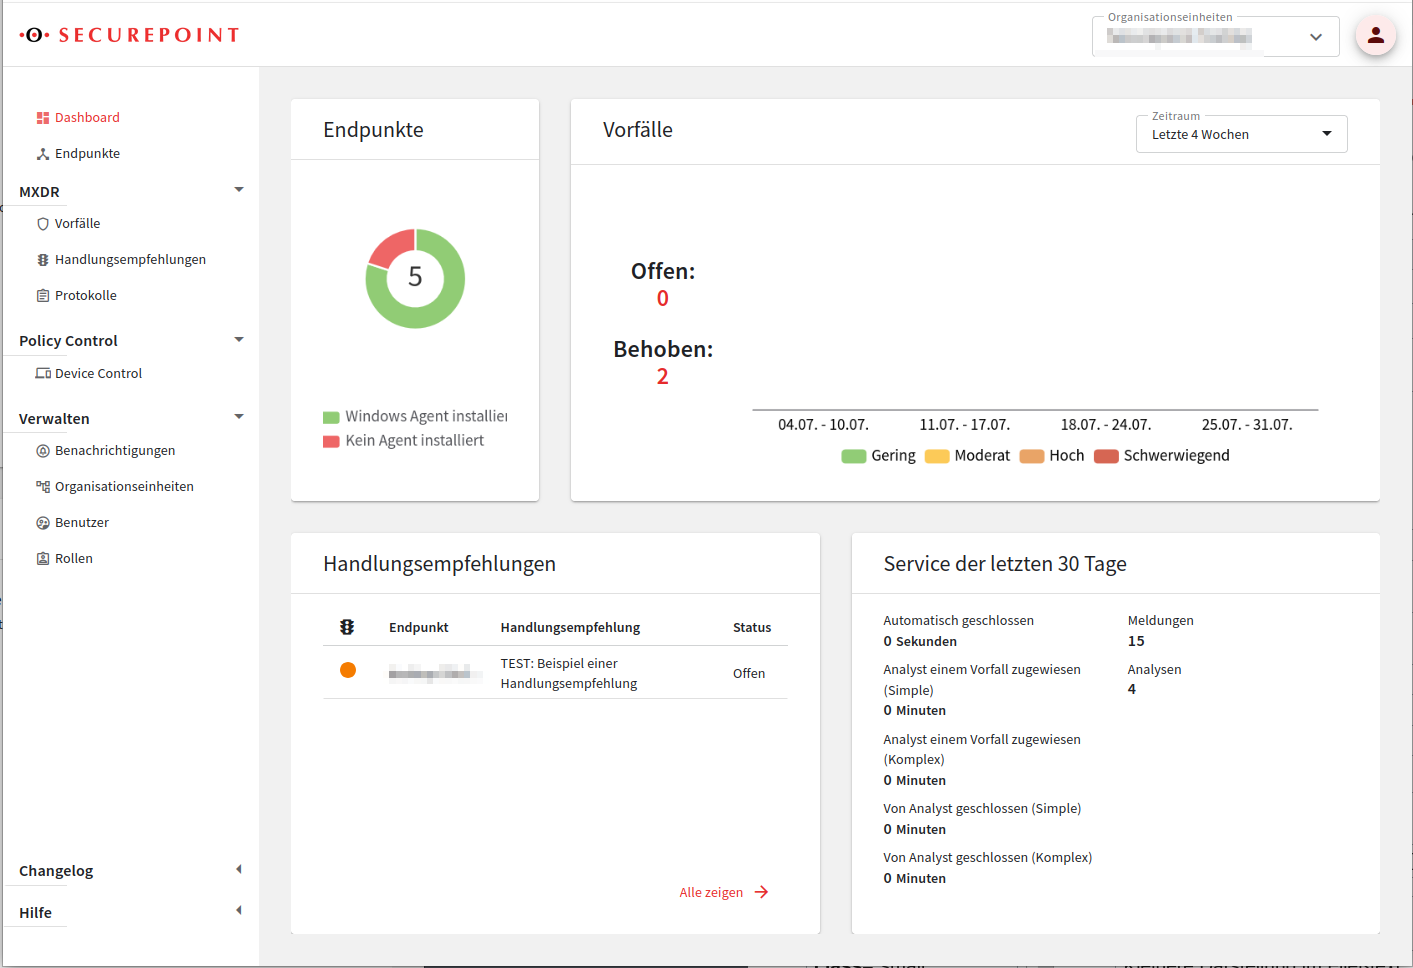Viewport: 1413px width, 968px height.
Task: Click the Organisationseinheiten tree icon
Action: click(x=43, y=487)
